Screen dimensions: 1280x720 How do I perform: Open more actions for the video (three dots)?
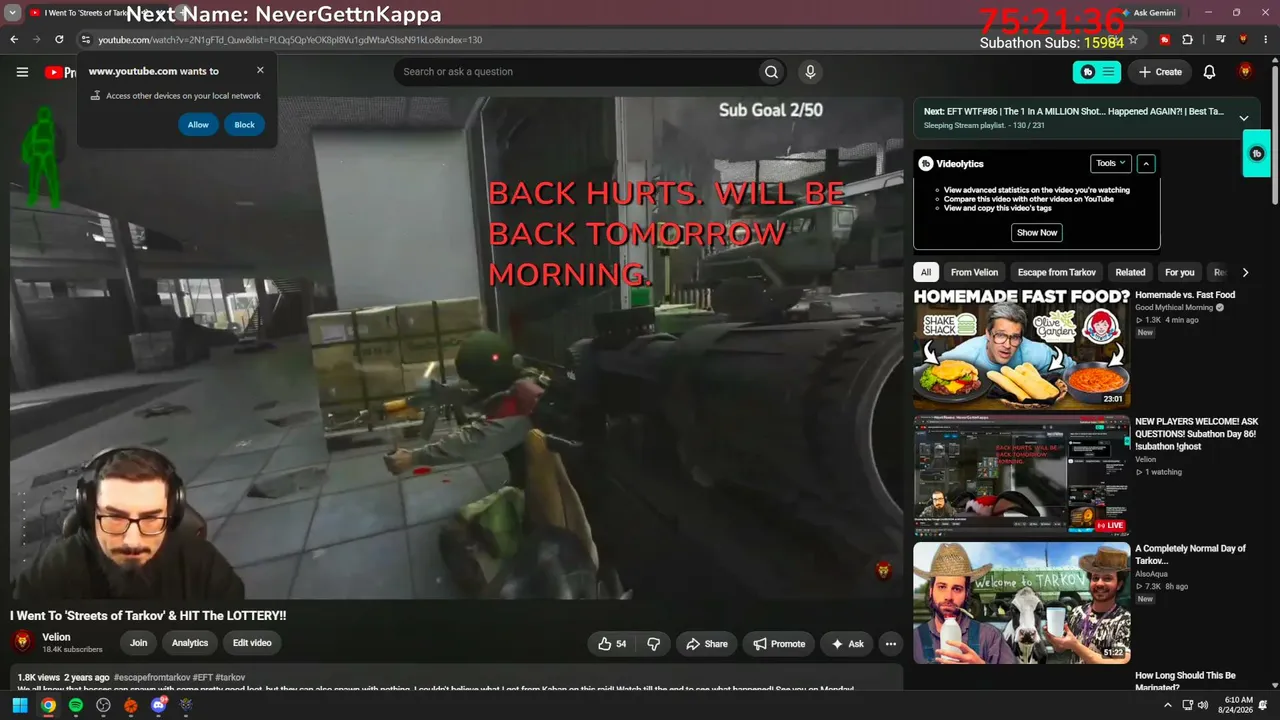[x=890, y=644]
